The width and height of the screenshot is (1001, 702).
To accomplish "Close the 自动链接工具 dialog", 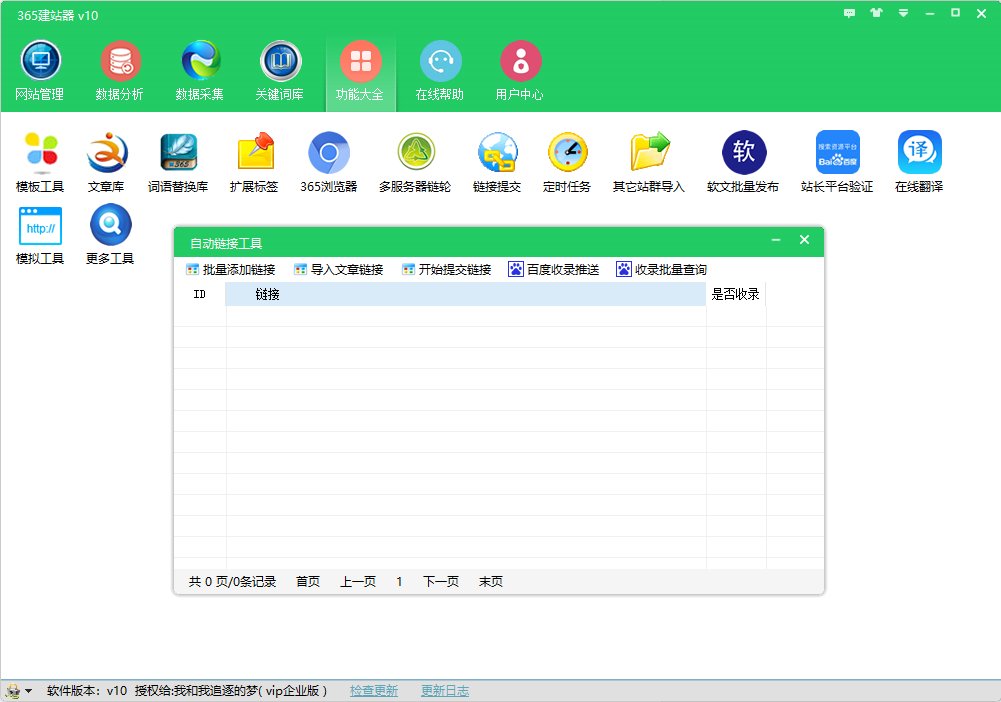I will coord(804,239).
